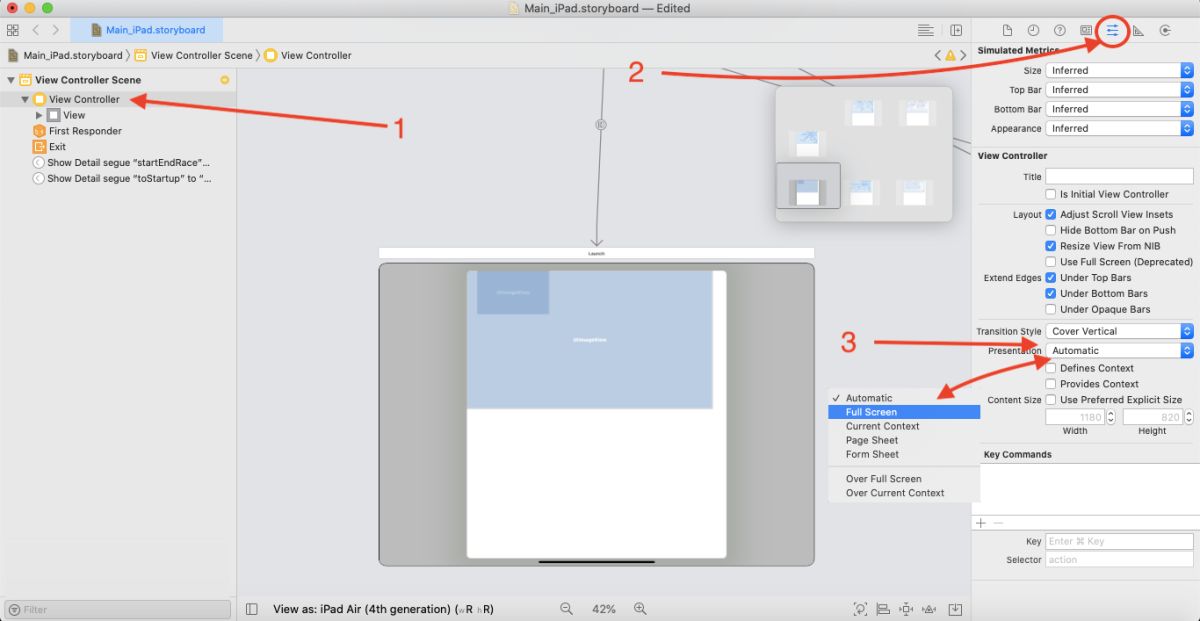The image size is (1200, 621).
Task: Uncheck Under Top Bars
Action: [x=1051, y=278]
